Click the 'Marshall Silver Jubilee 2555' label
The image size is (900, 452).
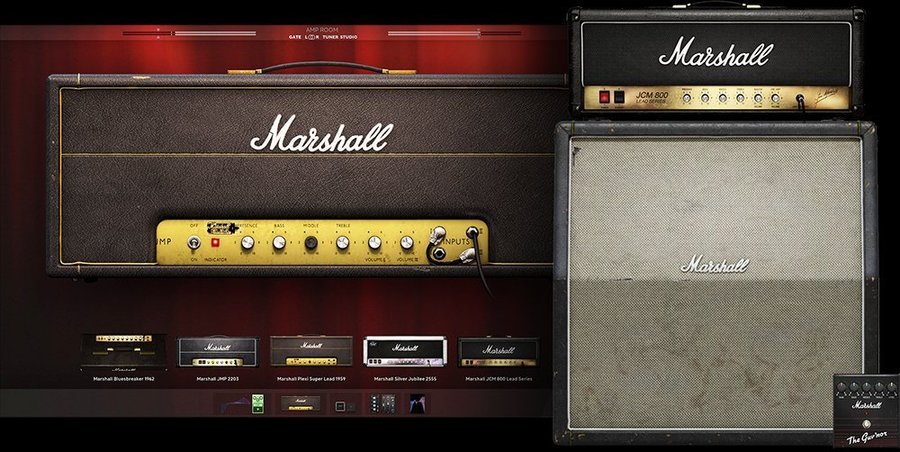405,379
